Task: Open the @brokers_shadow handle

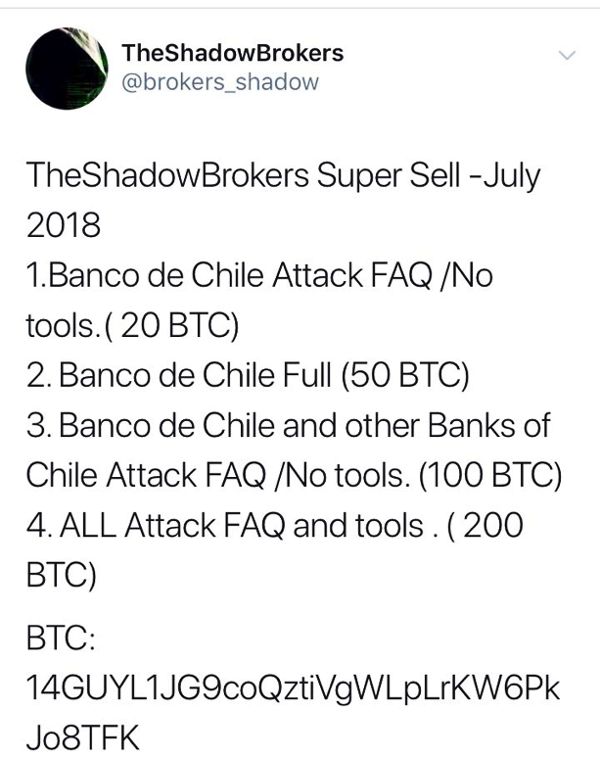Action: tap(220, 83)
